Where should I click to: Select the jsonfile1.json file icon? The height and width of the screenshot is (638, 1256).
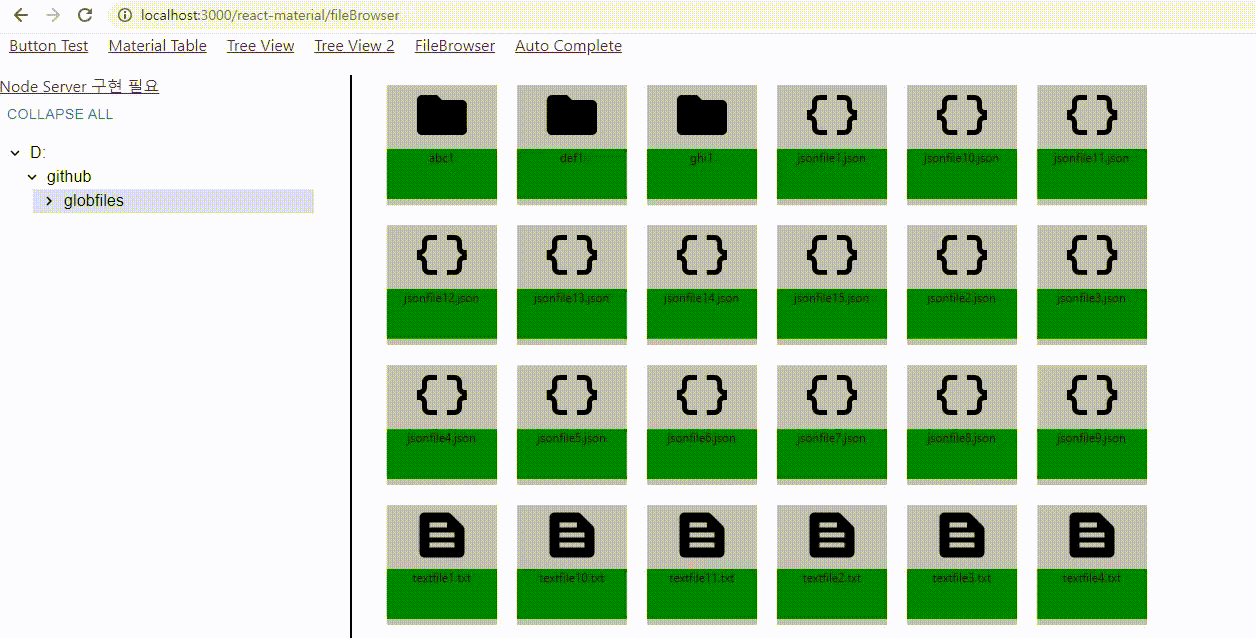(x=832, y=115)
